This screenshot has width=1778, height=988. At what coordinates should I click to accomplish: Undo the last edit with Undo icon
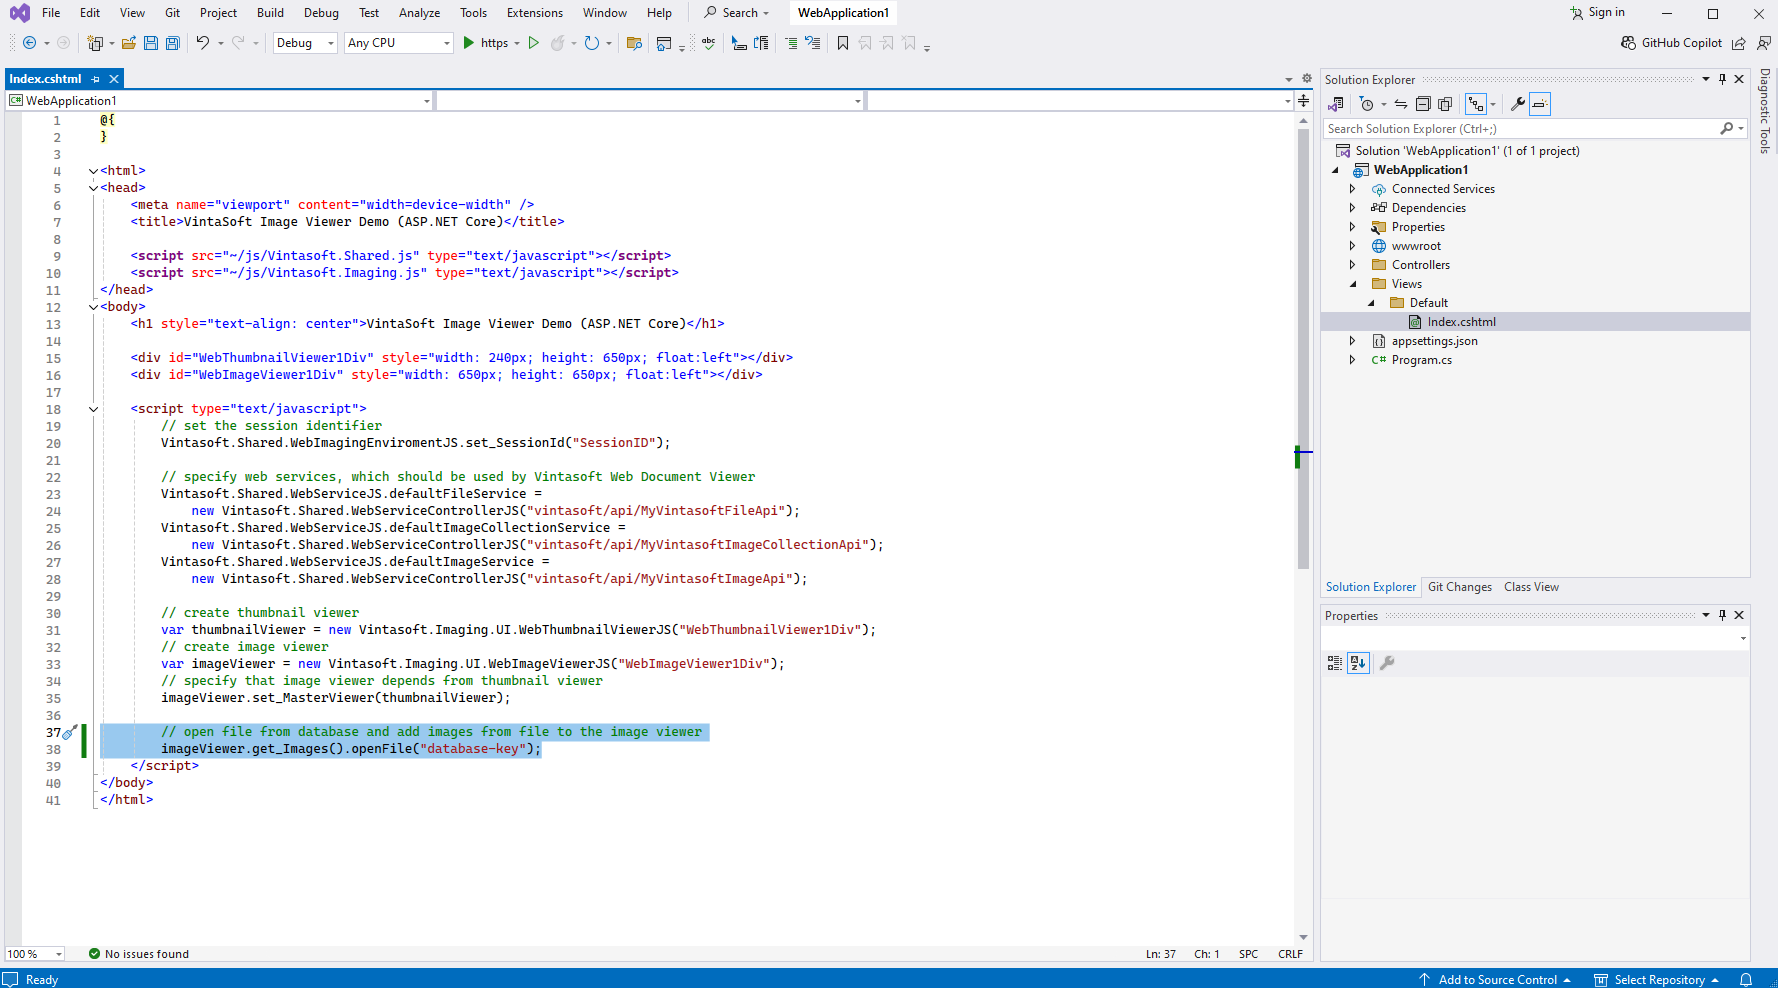tap(203, 43)
